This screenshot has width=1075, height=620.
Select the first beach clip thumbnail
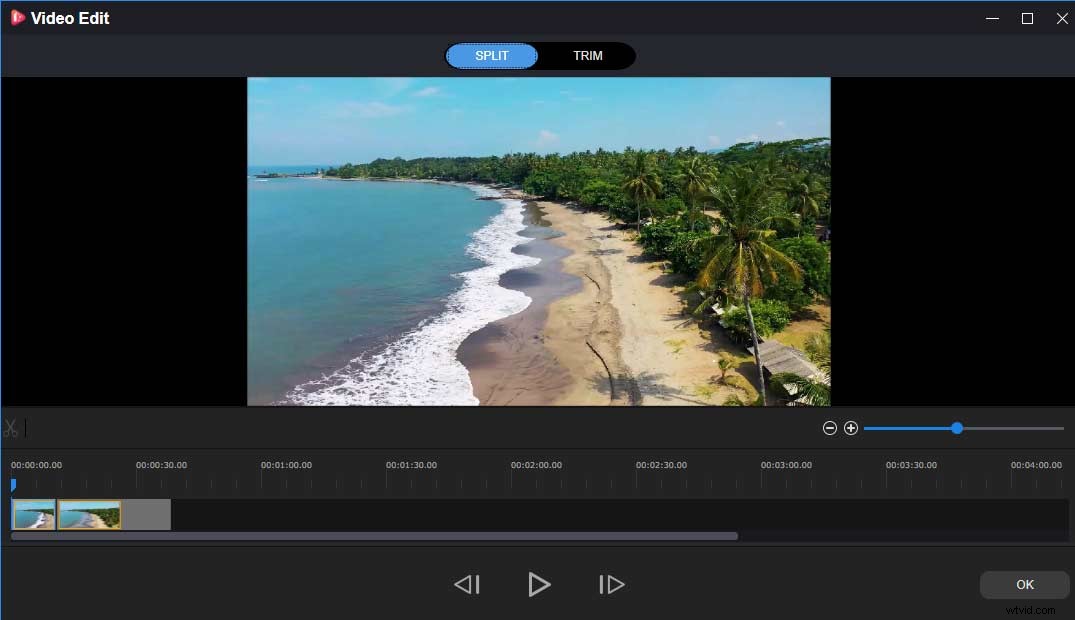[33, 514]
